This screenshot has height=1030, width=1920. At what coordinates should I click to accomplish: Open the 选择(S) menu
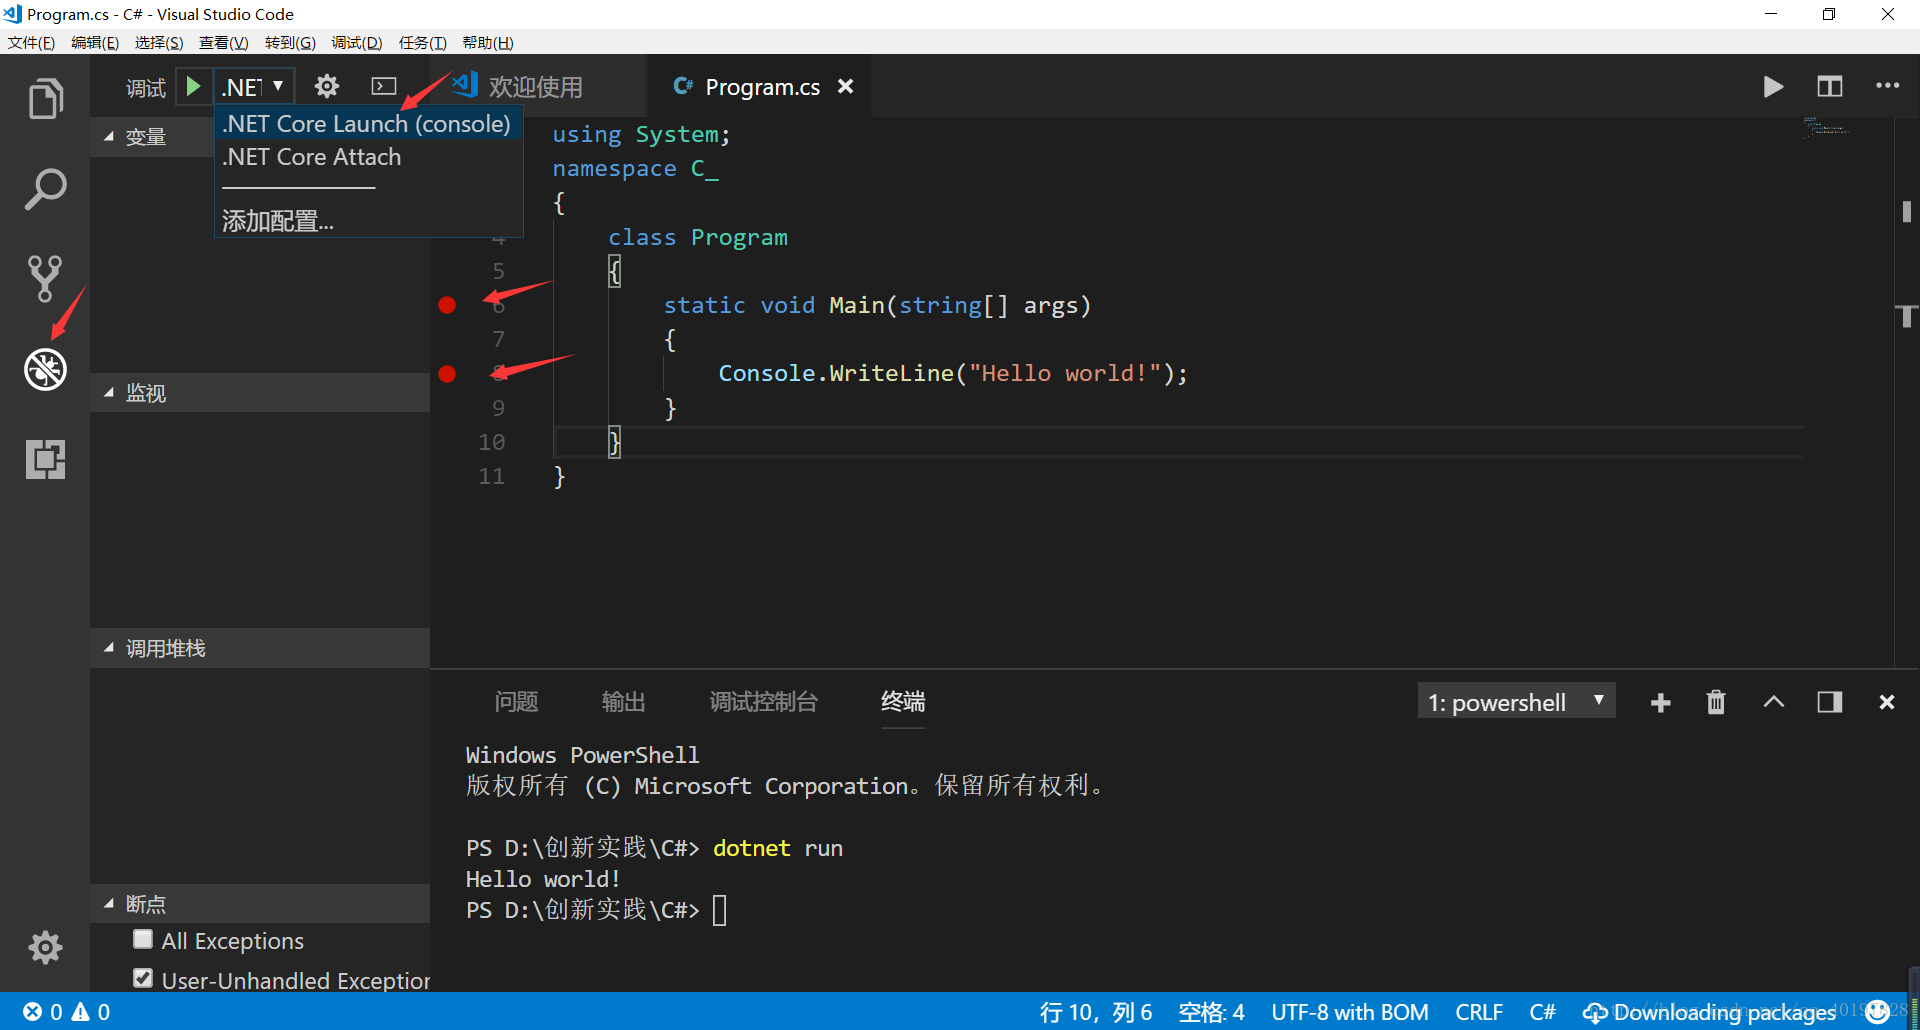[x=159, y=43]
